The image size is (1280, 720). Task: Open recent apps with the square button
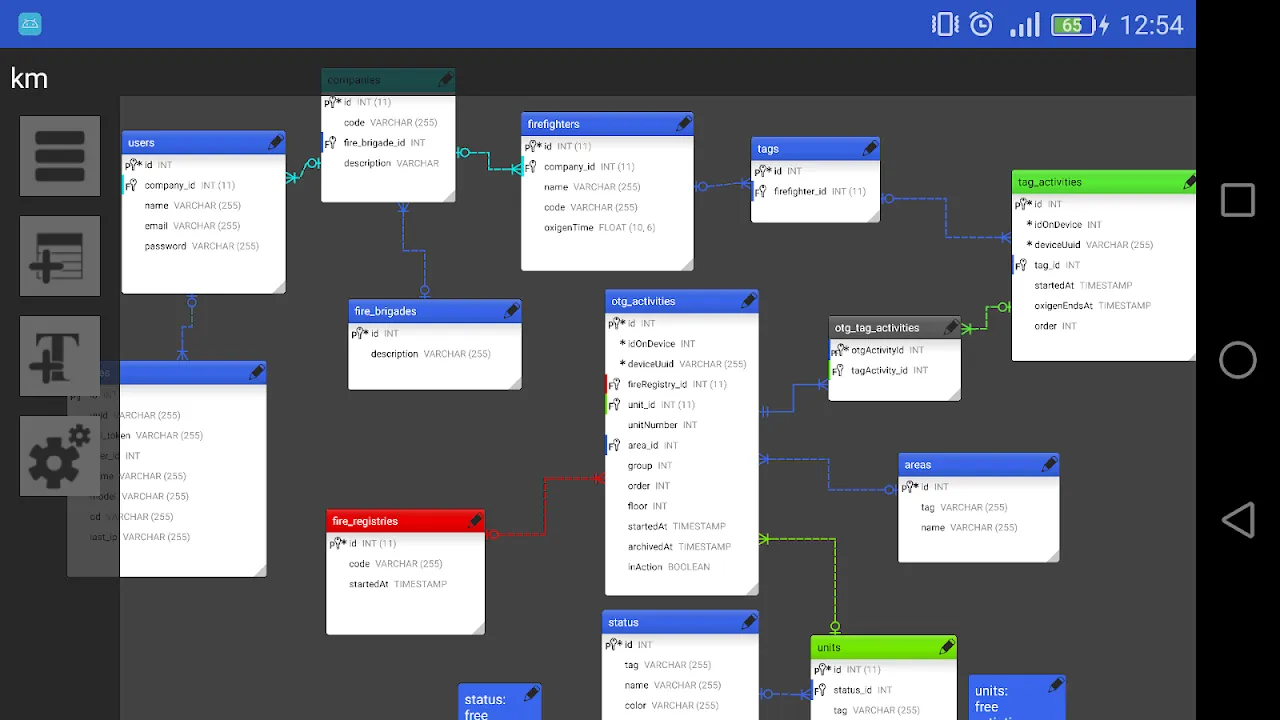tap(1238, 199)
